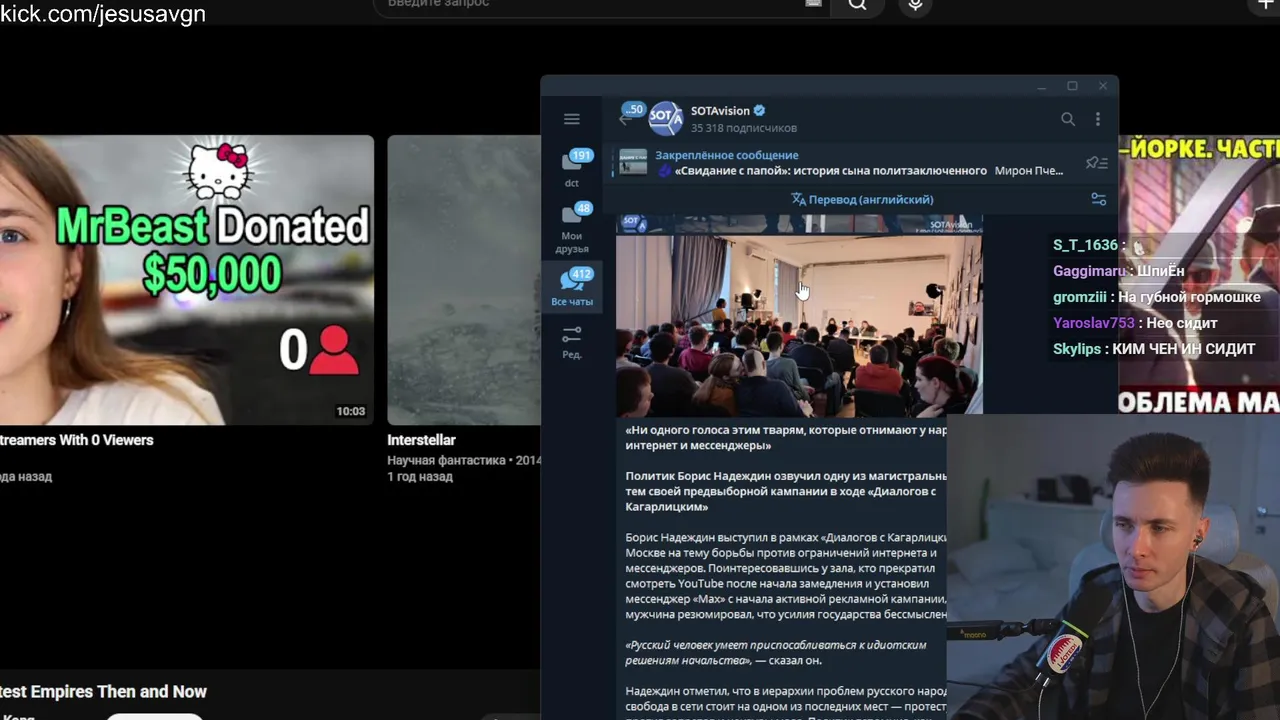
Task: Click chat username S_T_1636
Action: tap(1085, 245)
